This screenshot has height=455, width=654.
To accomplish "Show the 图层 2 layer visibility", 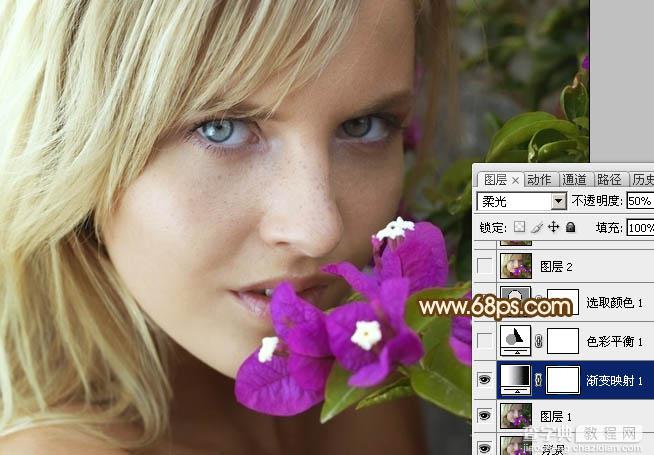I will [x=484, y=266].
